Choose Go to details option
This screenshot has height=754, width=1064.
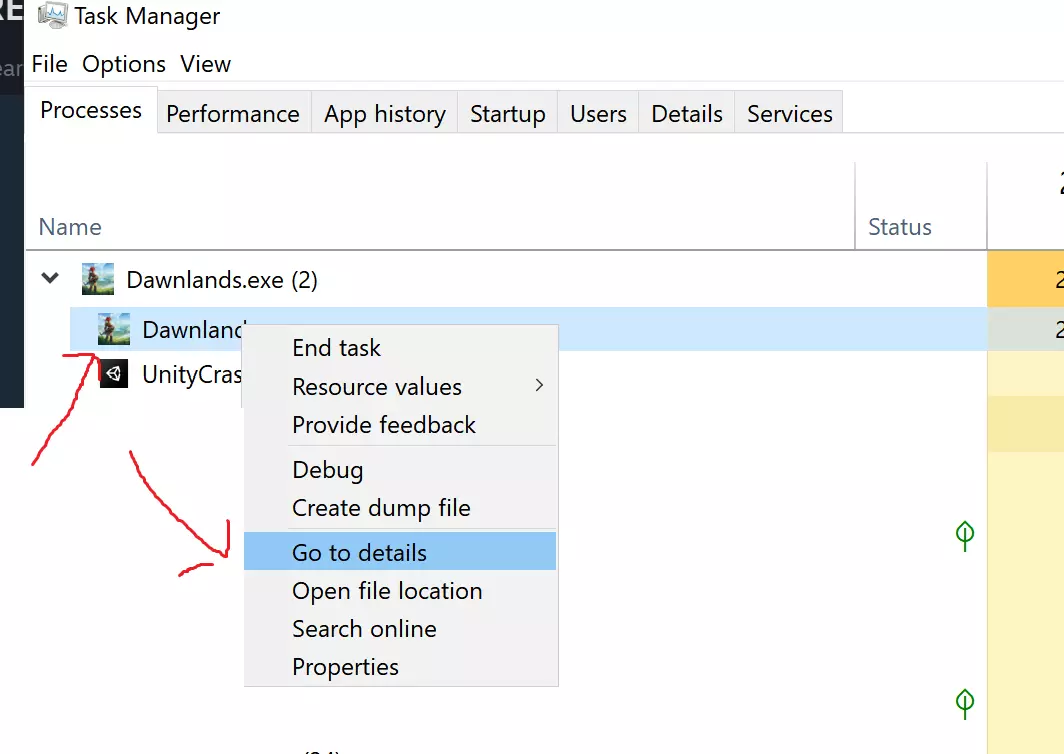(359, 552)
